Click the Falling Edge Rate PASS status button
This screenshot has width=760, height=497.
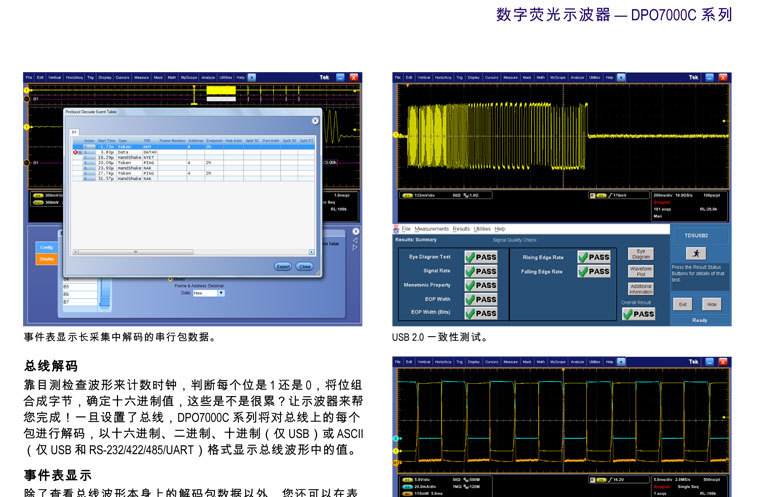594,272
